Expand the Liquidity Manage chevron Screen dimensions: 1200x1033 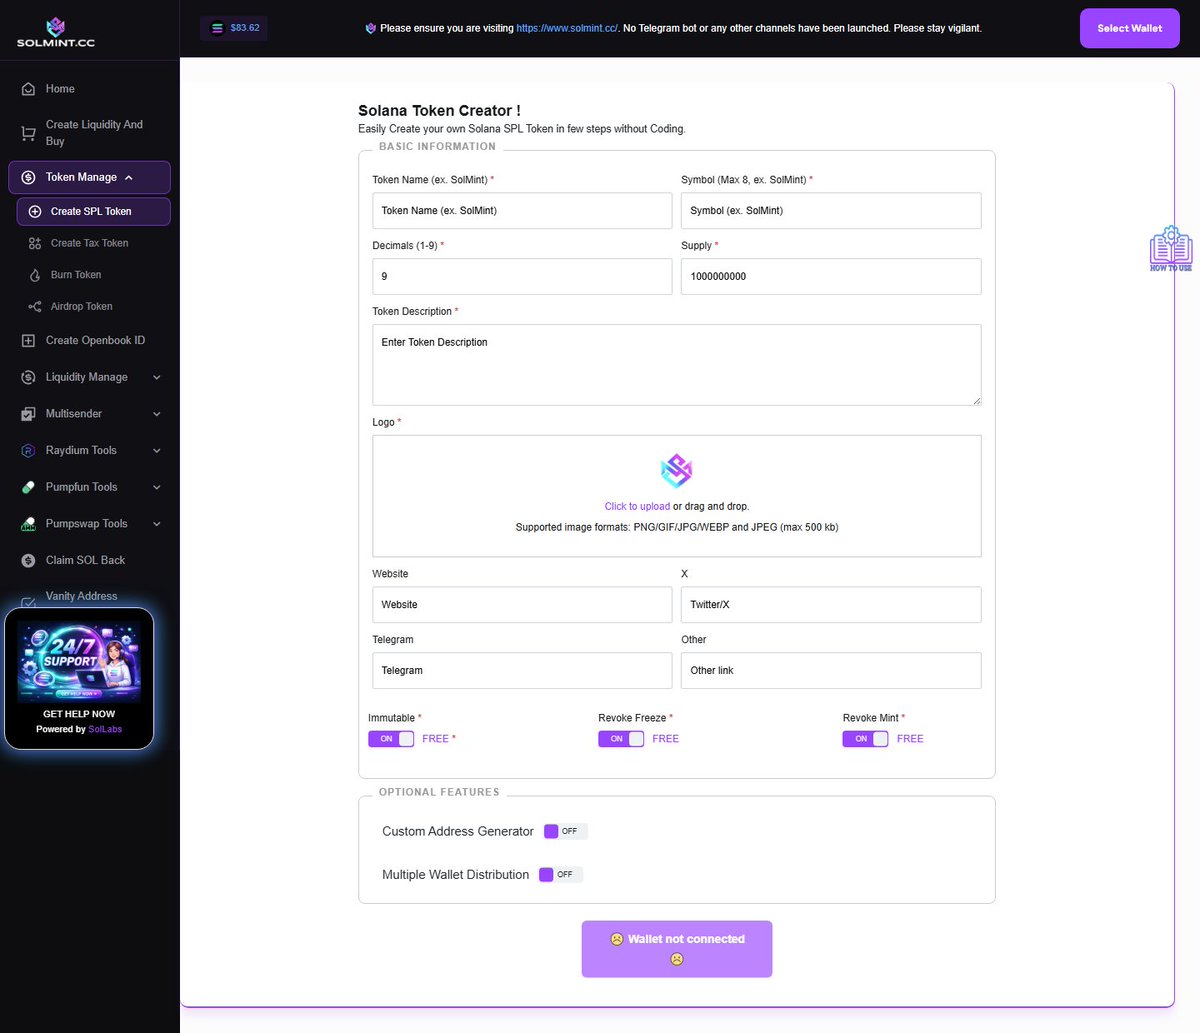(x=157, y=378)
